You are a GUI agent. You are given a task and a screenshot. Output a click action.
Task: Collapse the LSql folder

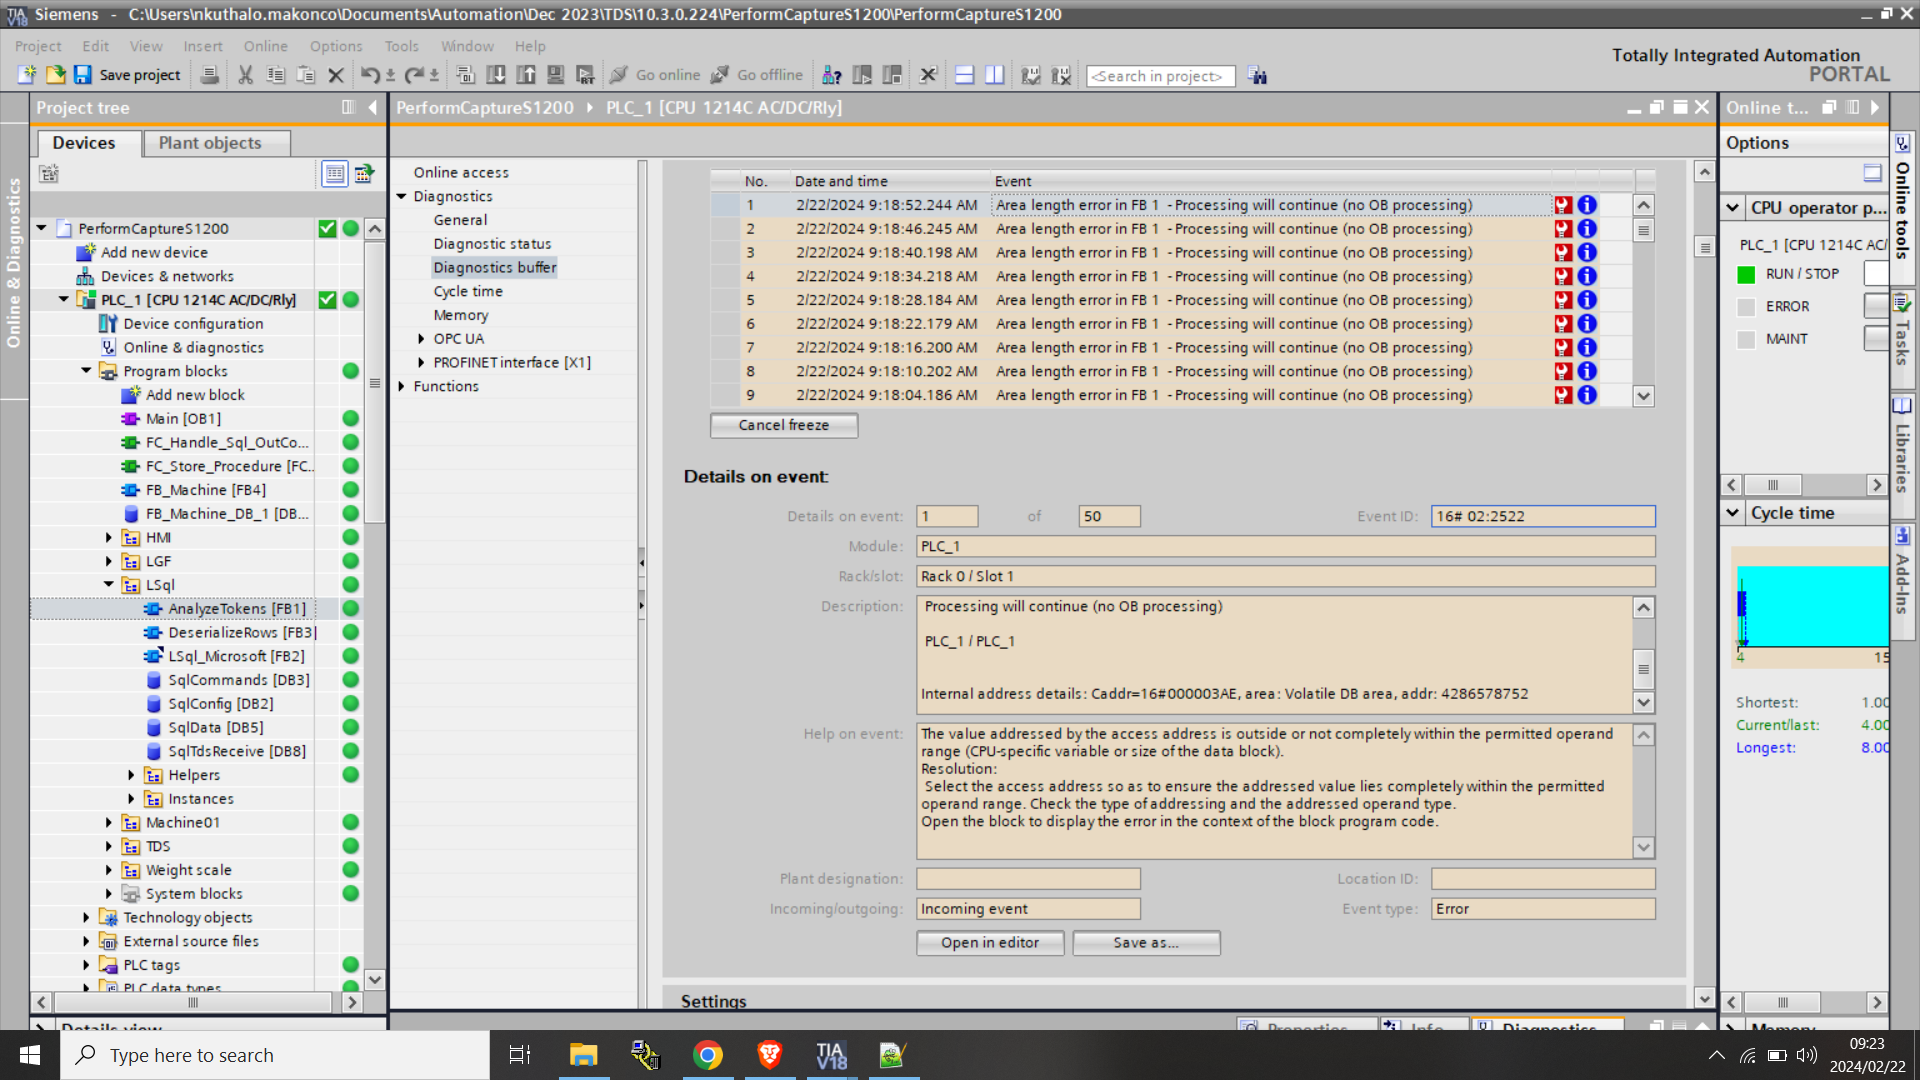109,585
